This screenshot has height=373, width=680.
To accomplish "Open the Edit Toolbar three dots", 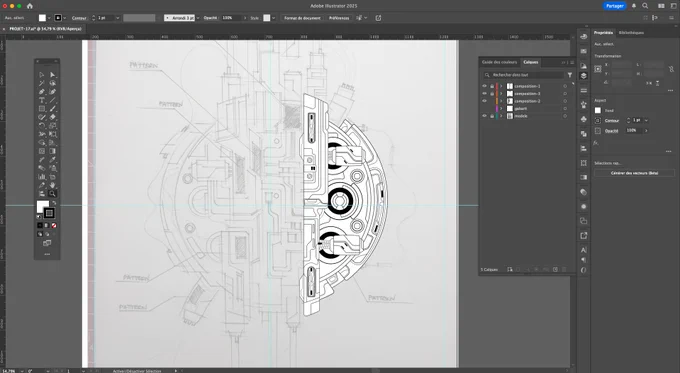I will point(47,254).
